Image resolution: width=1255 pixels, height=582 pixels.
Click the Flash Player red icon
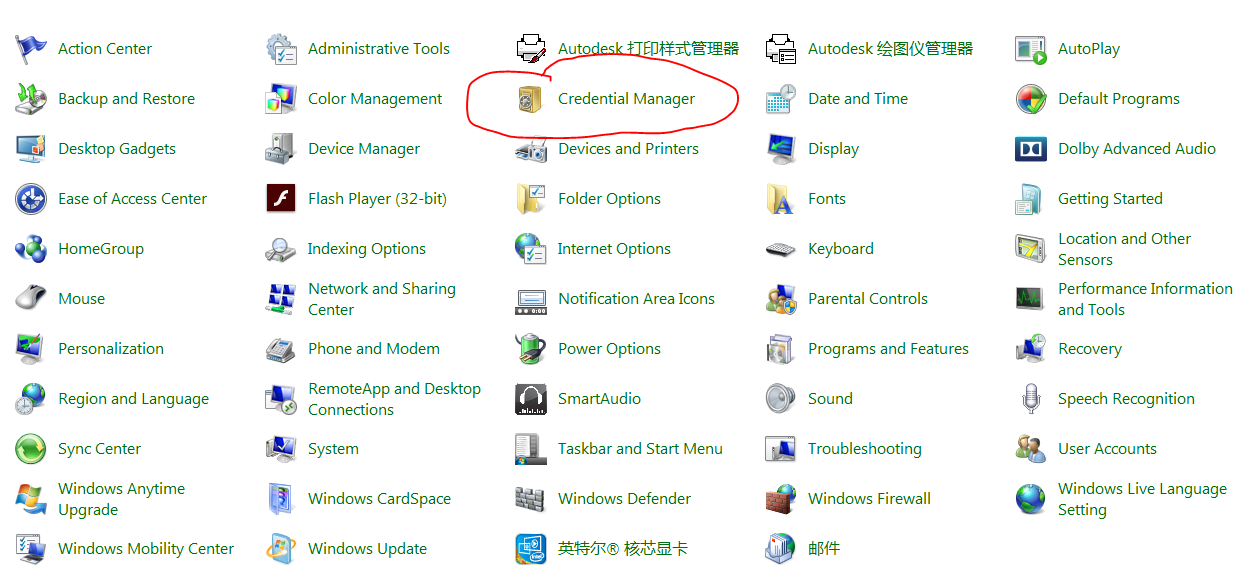[280, 199]
